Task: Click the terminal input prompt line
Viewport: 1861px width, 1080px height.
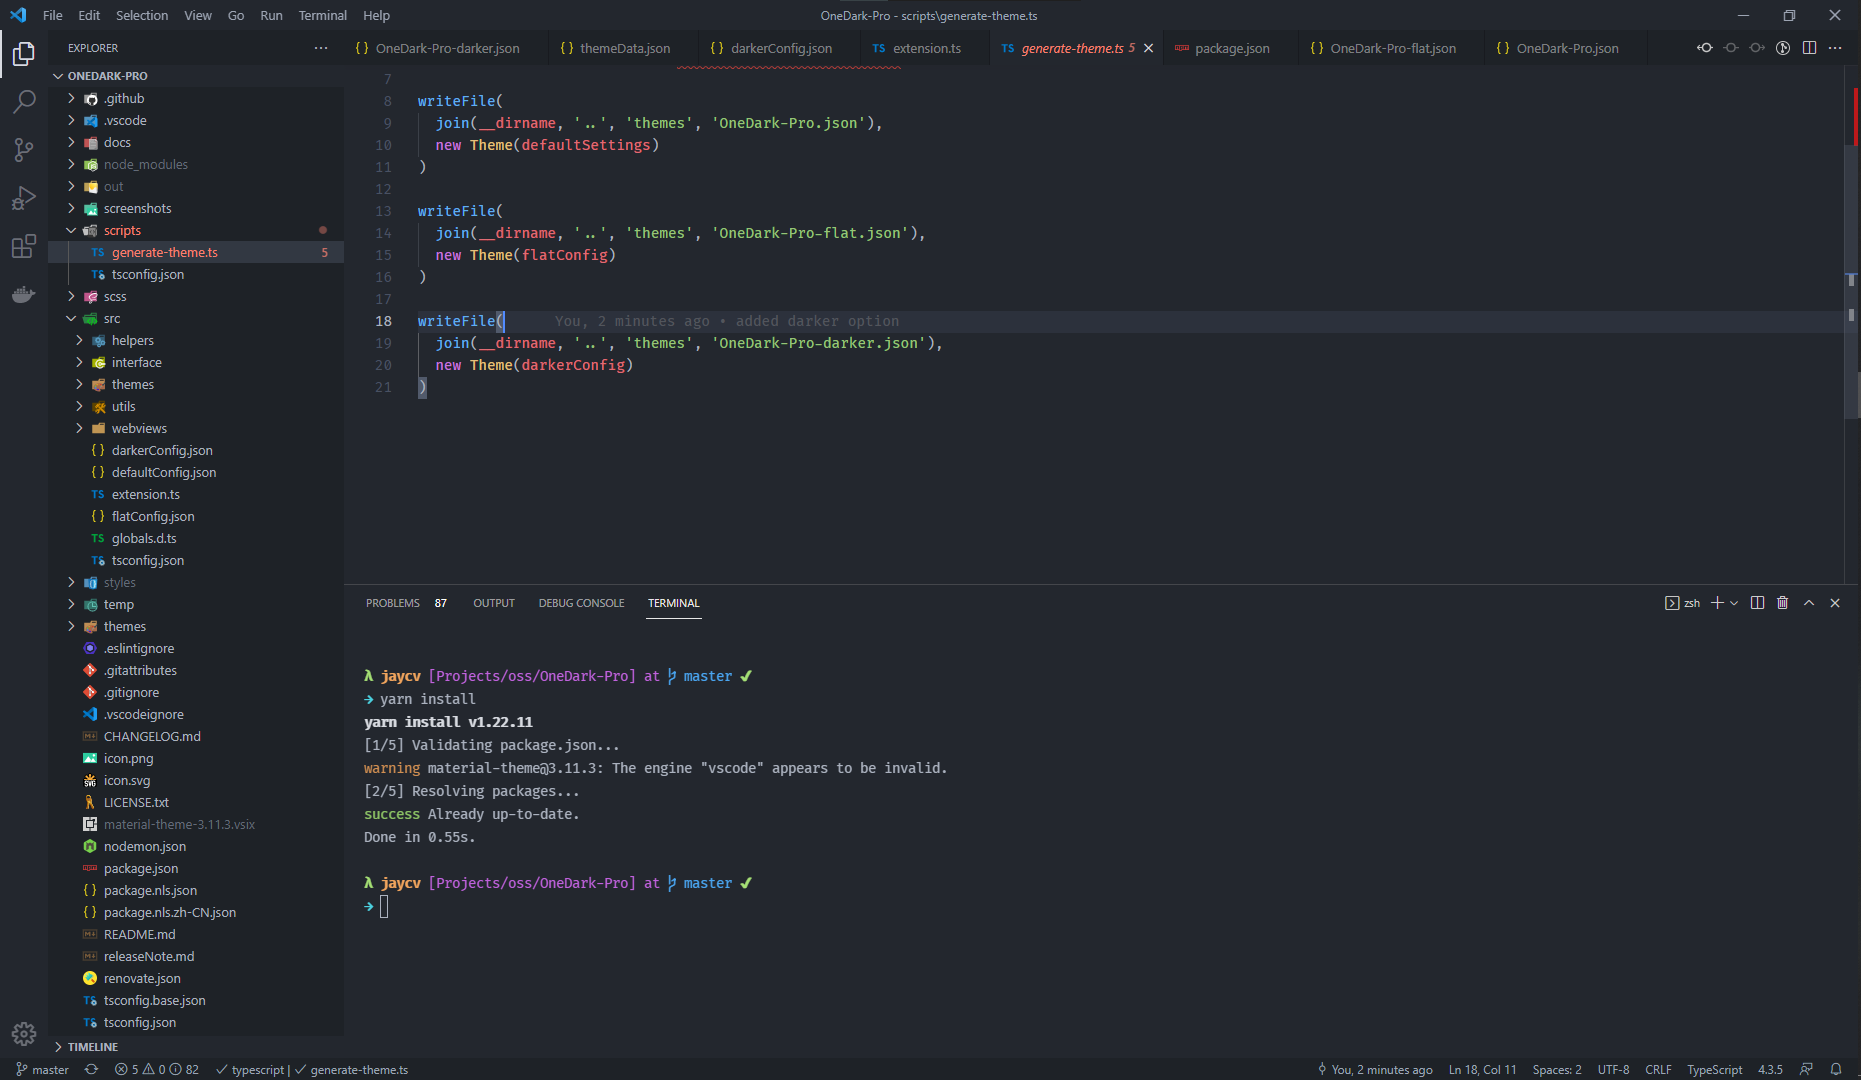Action: (x=384, y=906)
